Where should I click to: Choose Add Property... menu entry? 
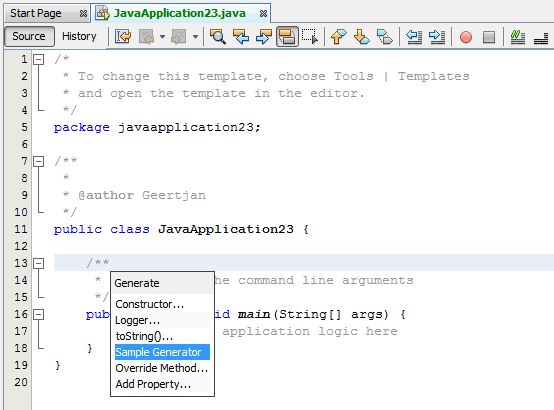point(162,384)
